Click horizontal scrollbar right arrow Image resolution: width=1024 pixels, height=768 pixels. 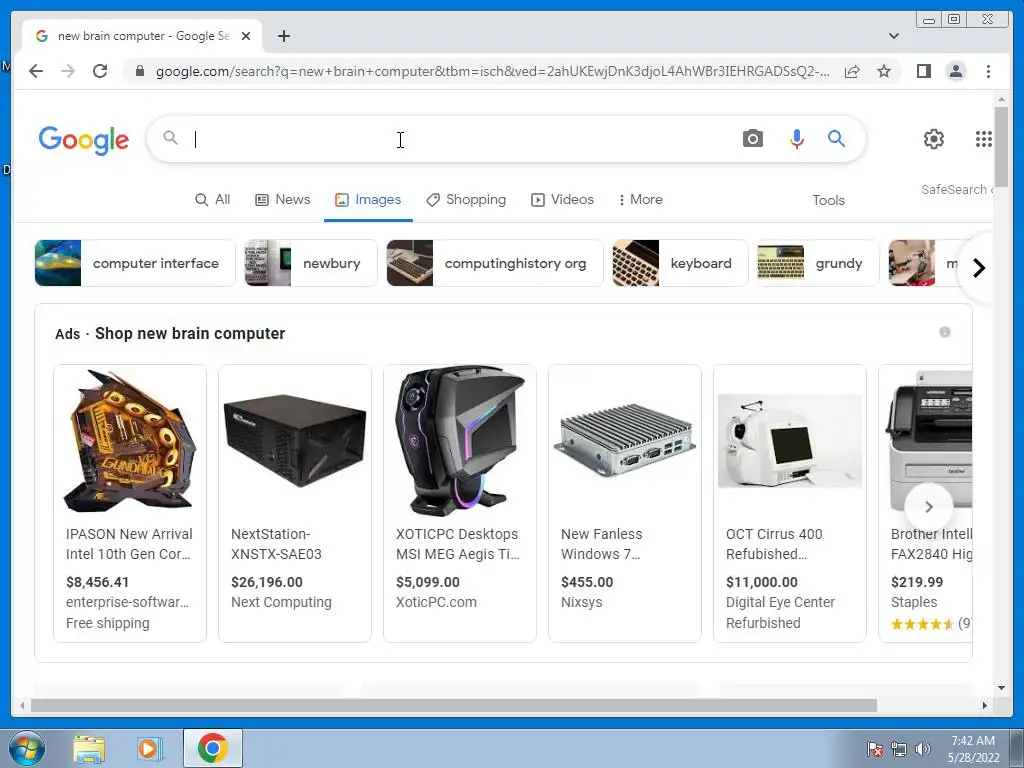click(985, 705)
